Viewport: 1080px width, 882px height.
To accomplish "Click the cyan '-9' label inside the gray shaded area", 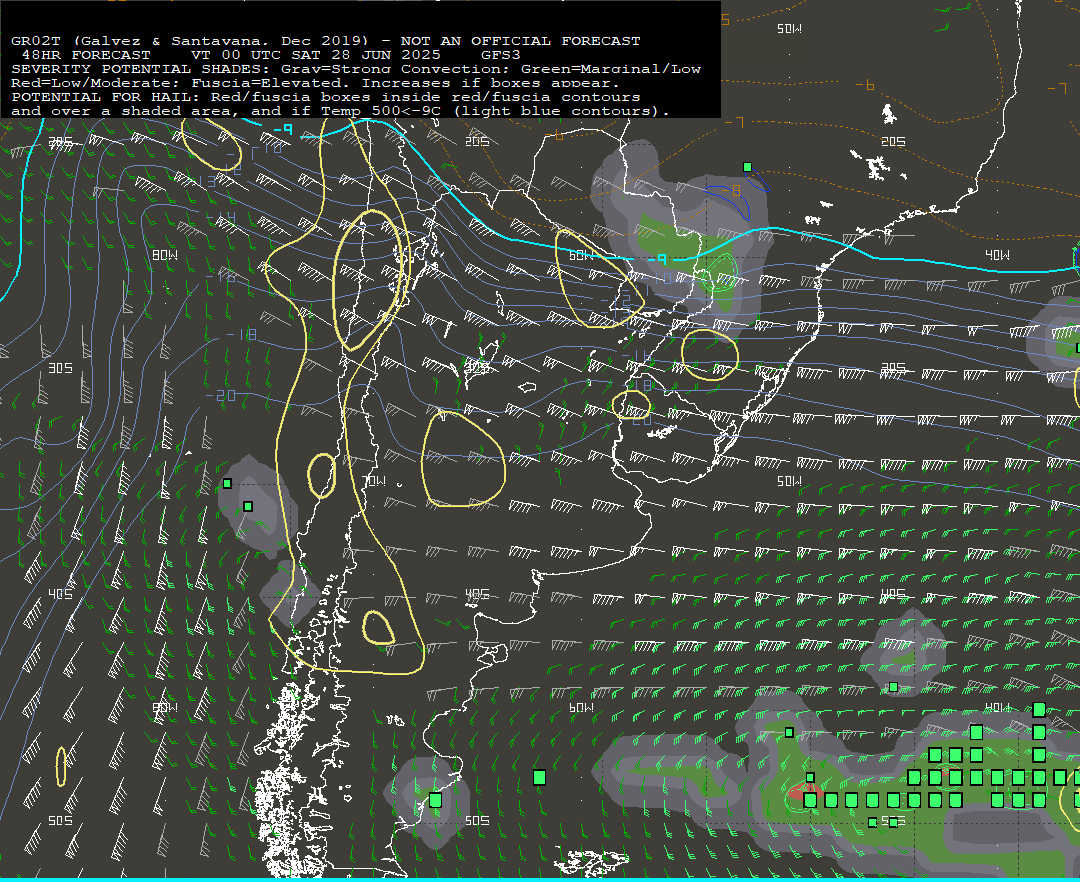I will click(656, 259).
